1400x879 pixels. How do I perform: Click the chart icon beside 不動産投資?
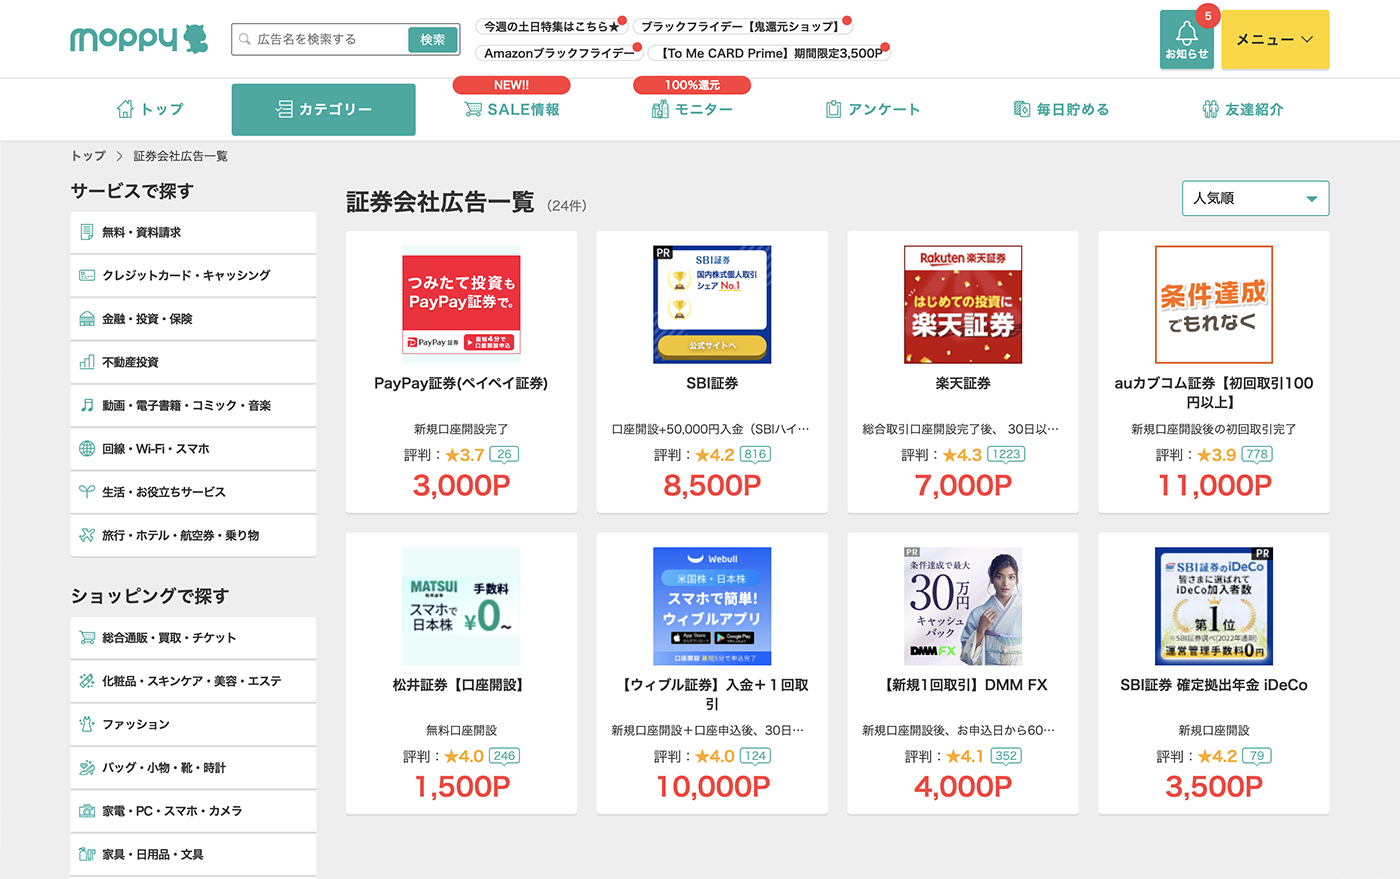tap(87, 362)
